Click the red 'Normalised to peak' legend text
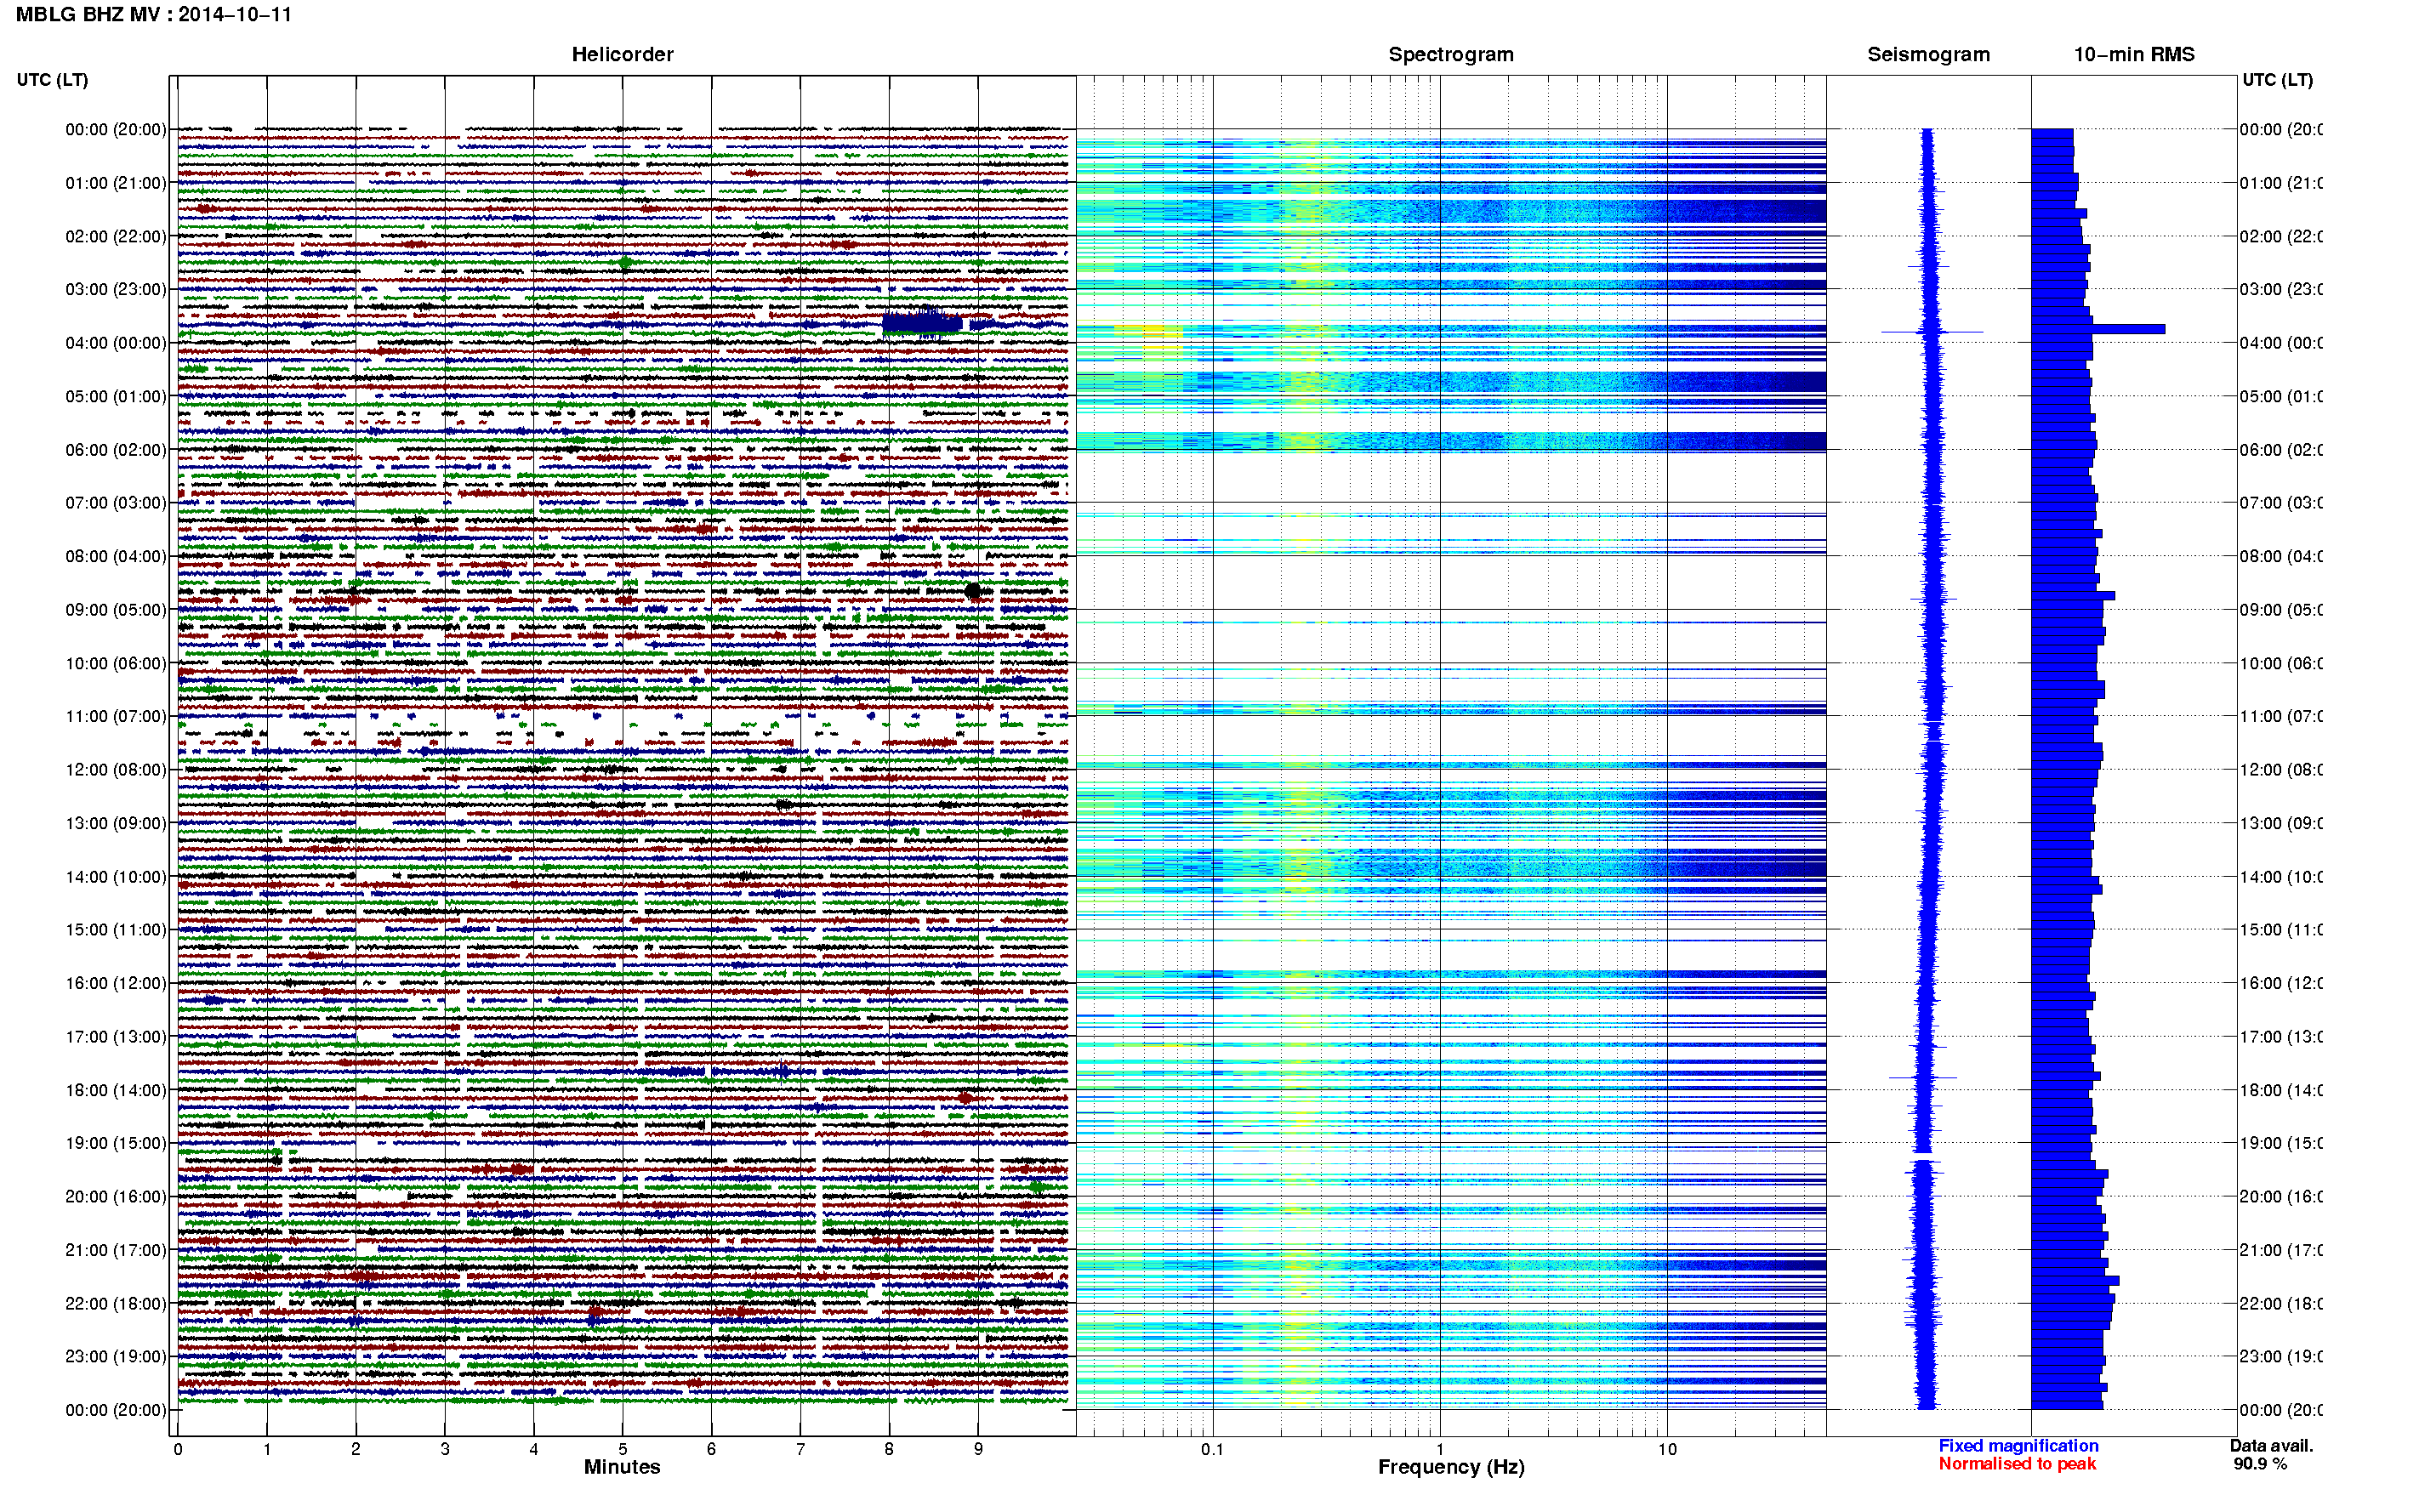The height and width of the screenshot is (1512, 2419). click(2017, 1464)
